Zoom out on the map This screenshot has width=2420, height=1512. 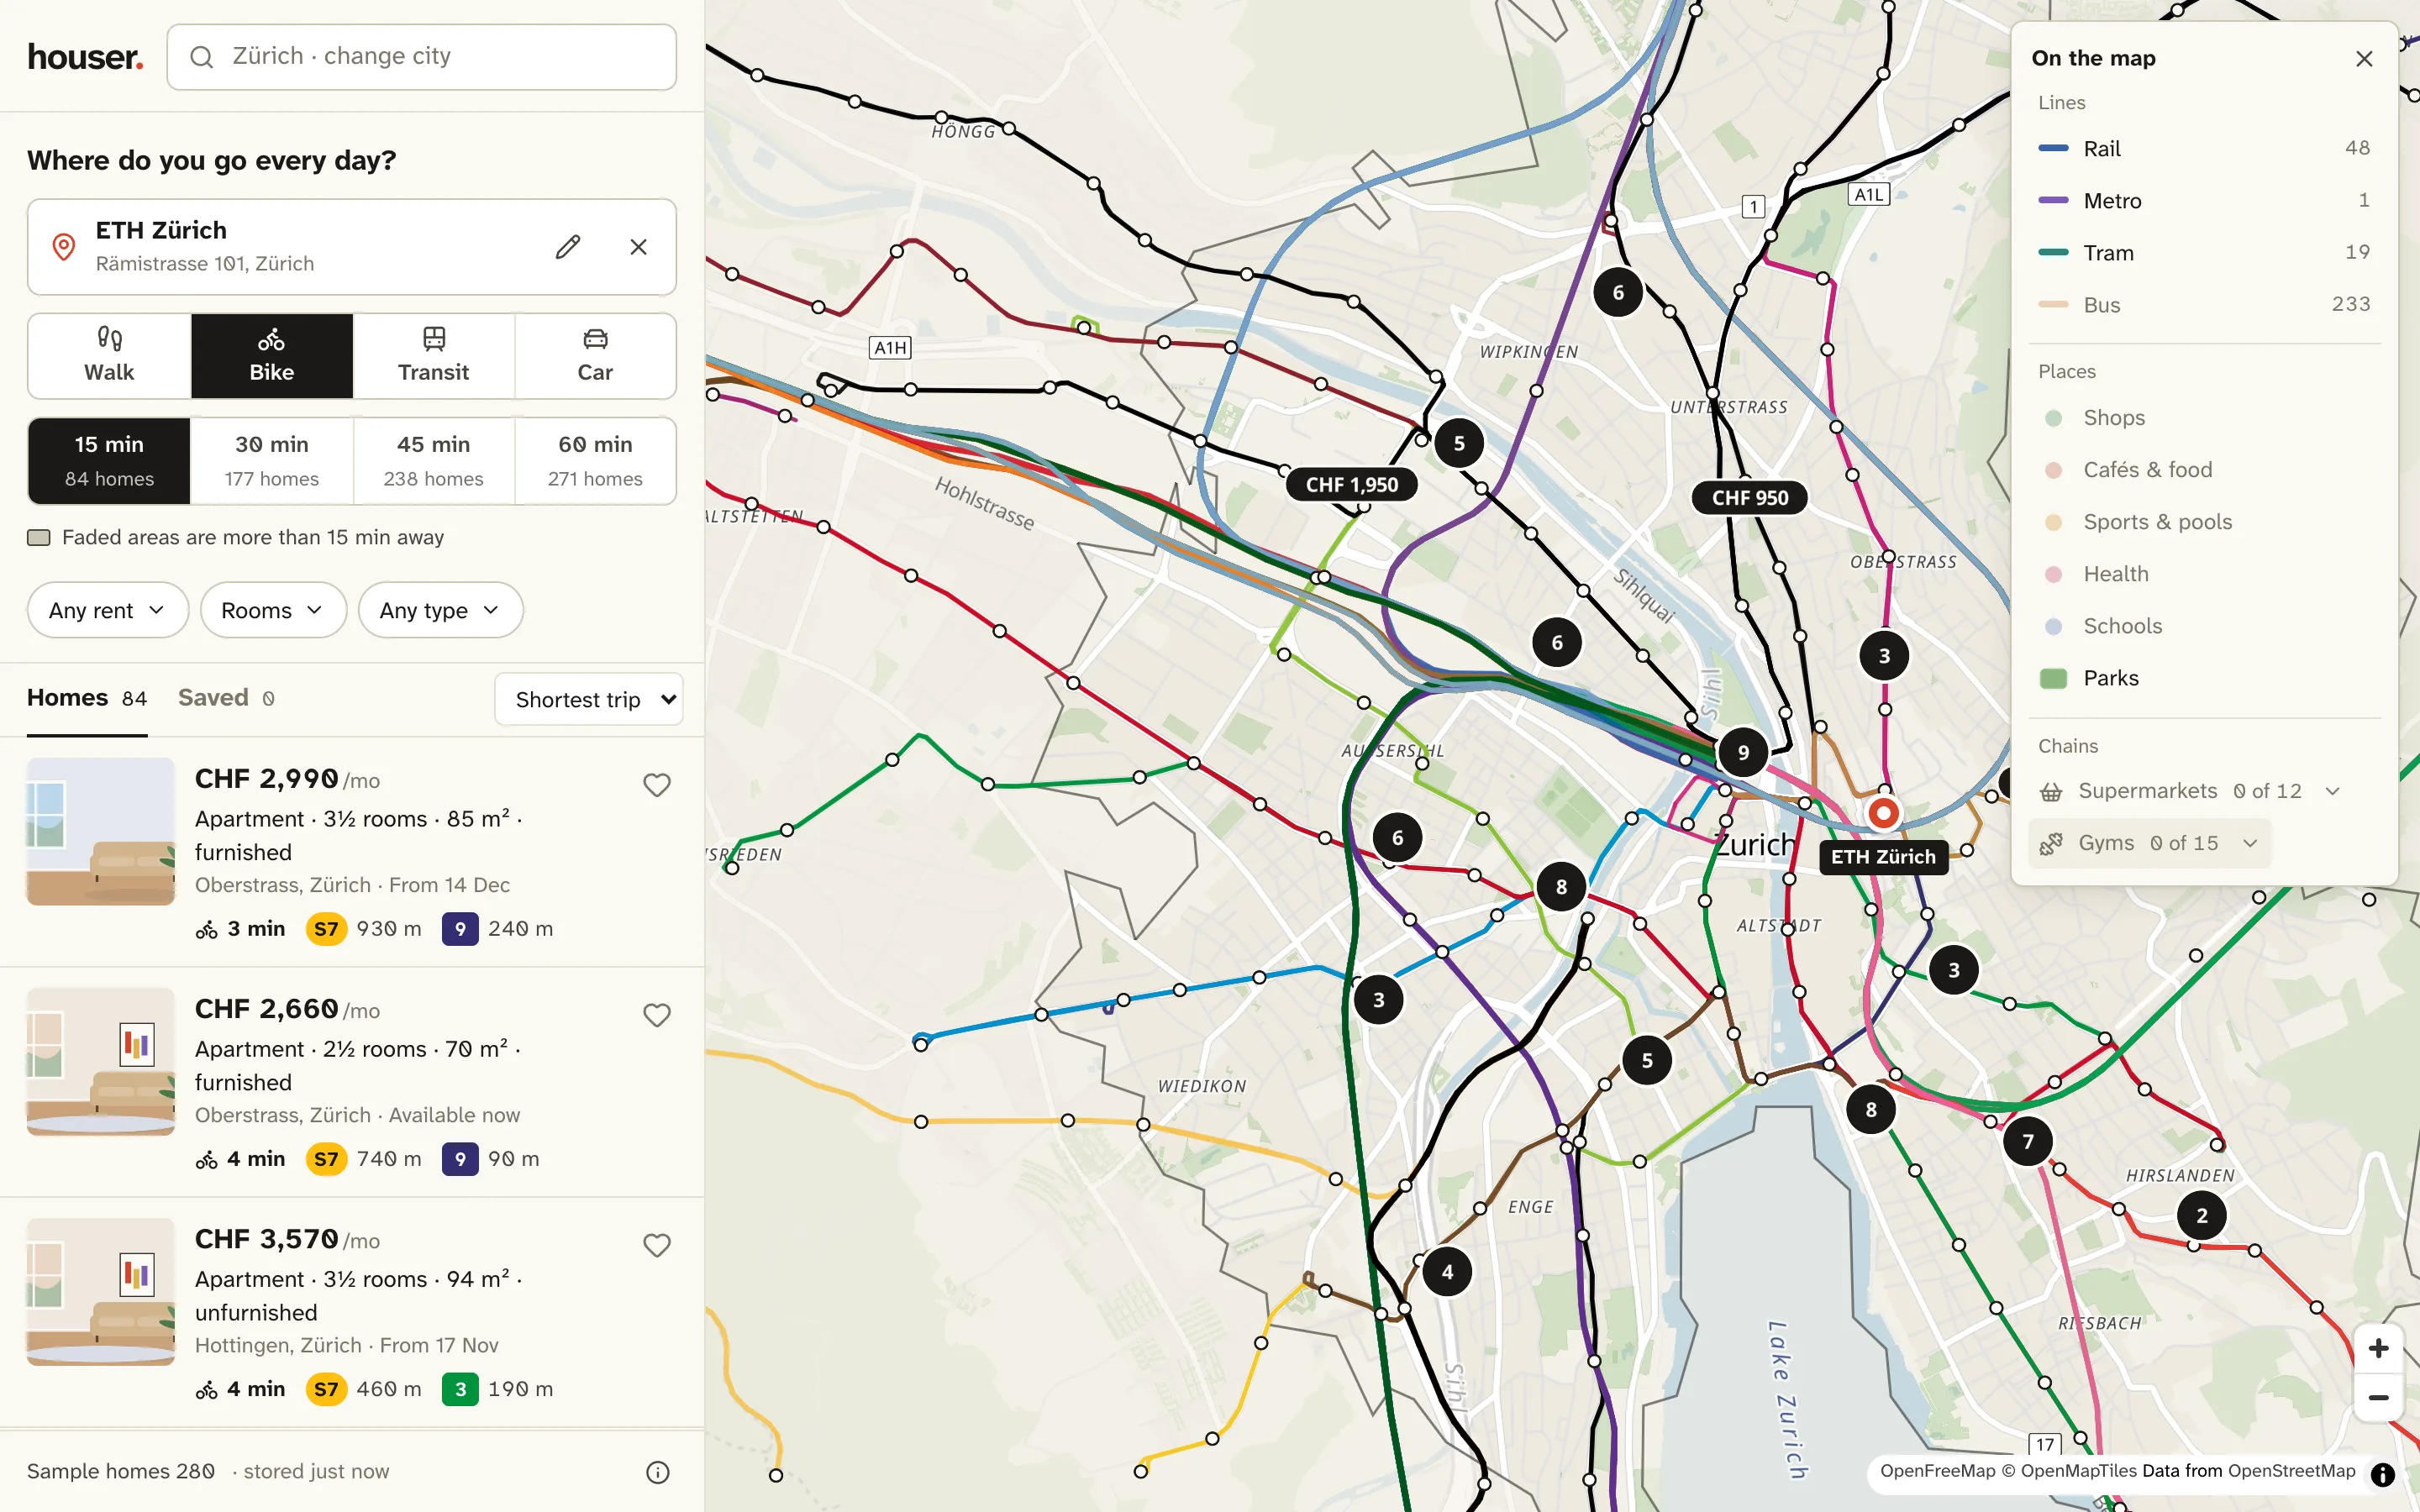[2379, 1397]
